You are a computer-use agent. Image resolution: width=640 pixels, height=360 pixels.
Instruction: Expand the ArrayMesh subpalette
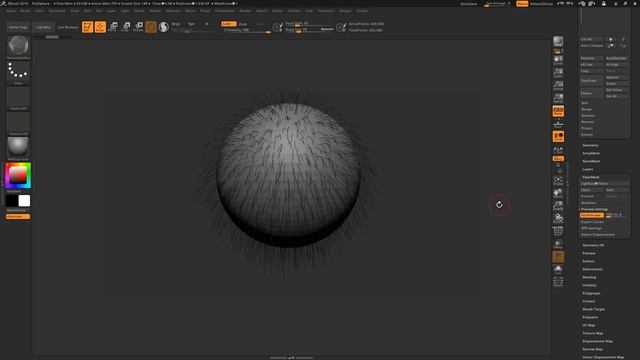(591, 153)
